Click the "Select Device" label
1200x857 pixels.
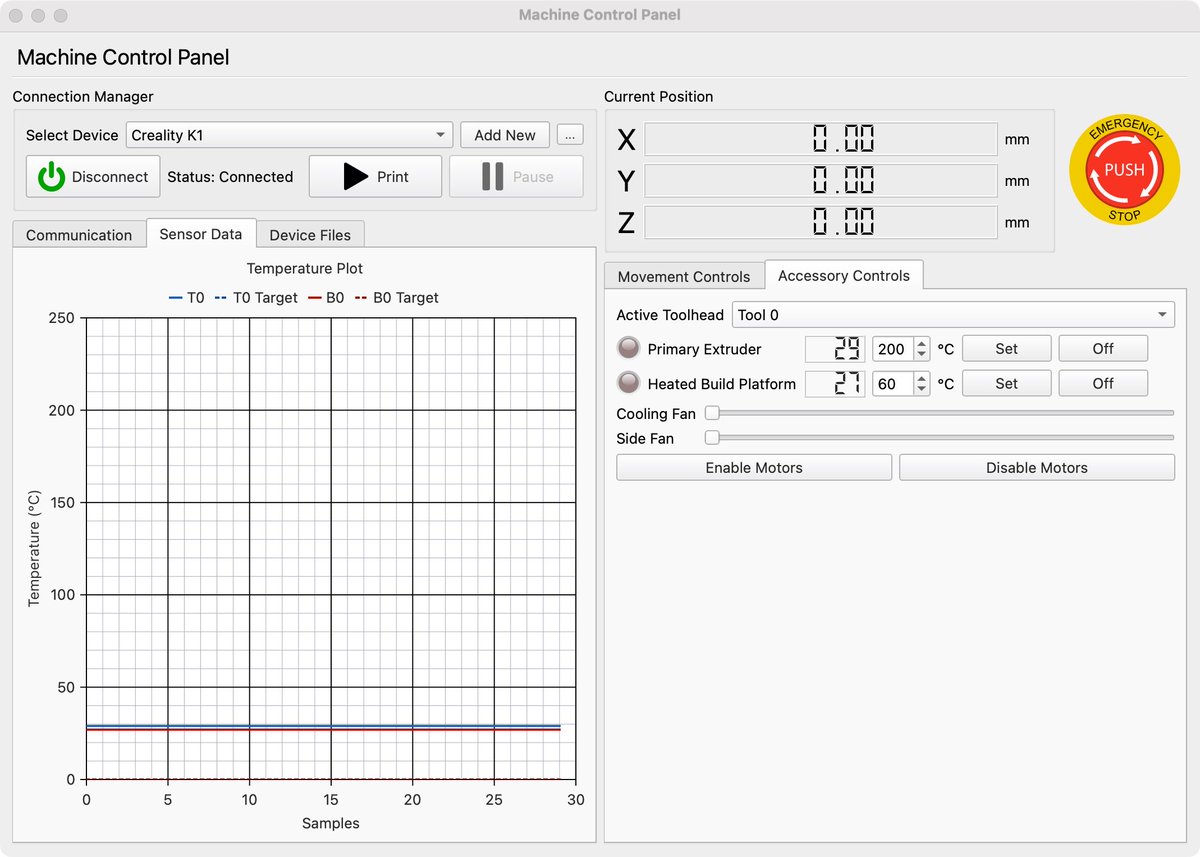[x=72, y=135]
